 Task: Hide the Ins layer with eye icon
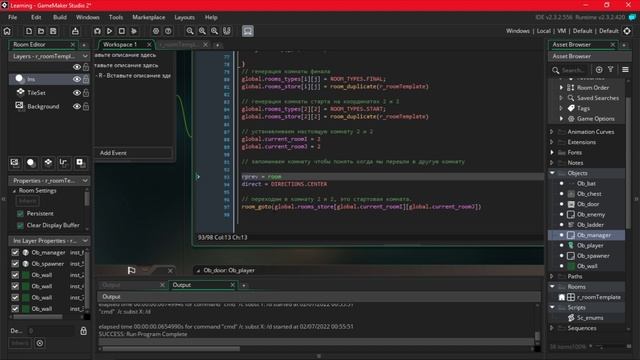pyautogui.click(x=77, y=79)
